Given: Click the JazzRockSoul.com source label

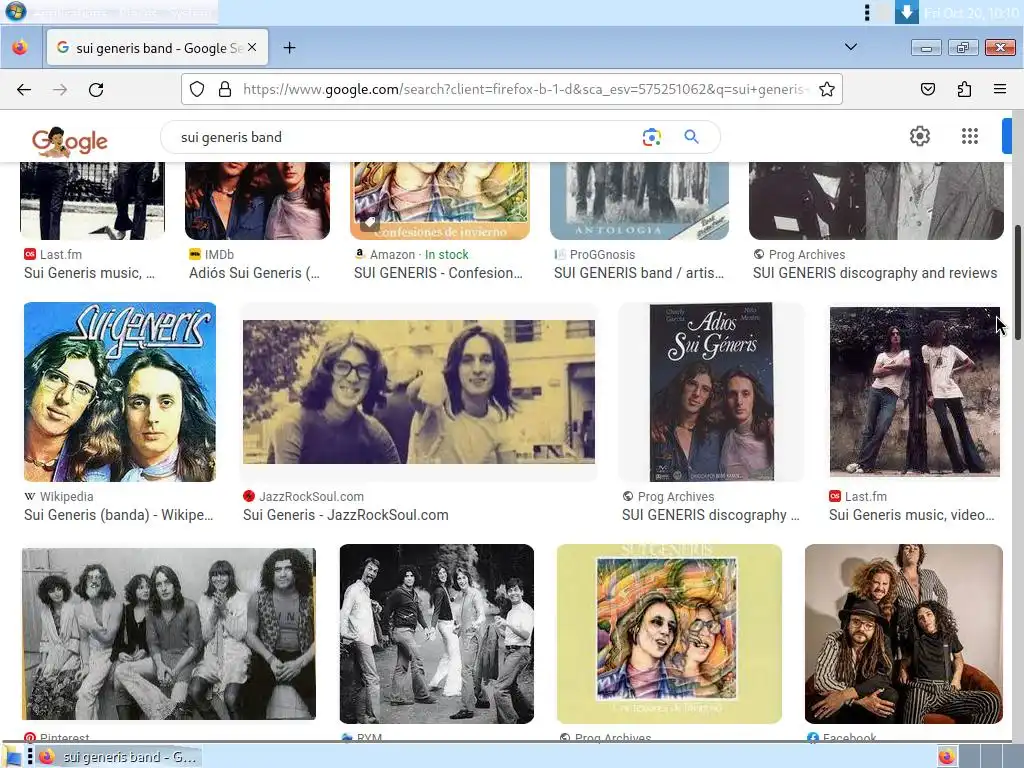Looking at the screenshot, I should coord(312,496).
